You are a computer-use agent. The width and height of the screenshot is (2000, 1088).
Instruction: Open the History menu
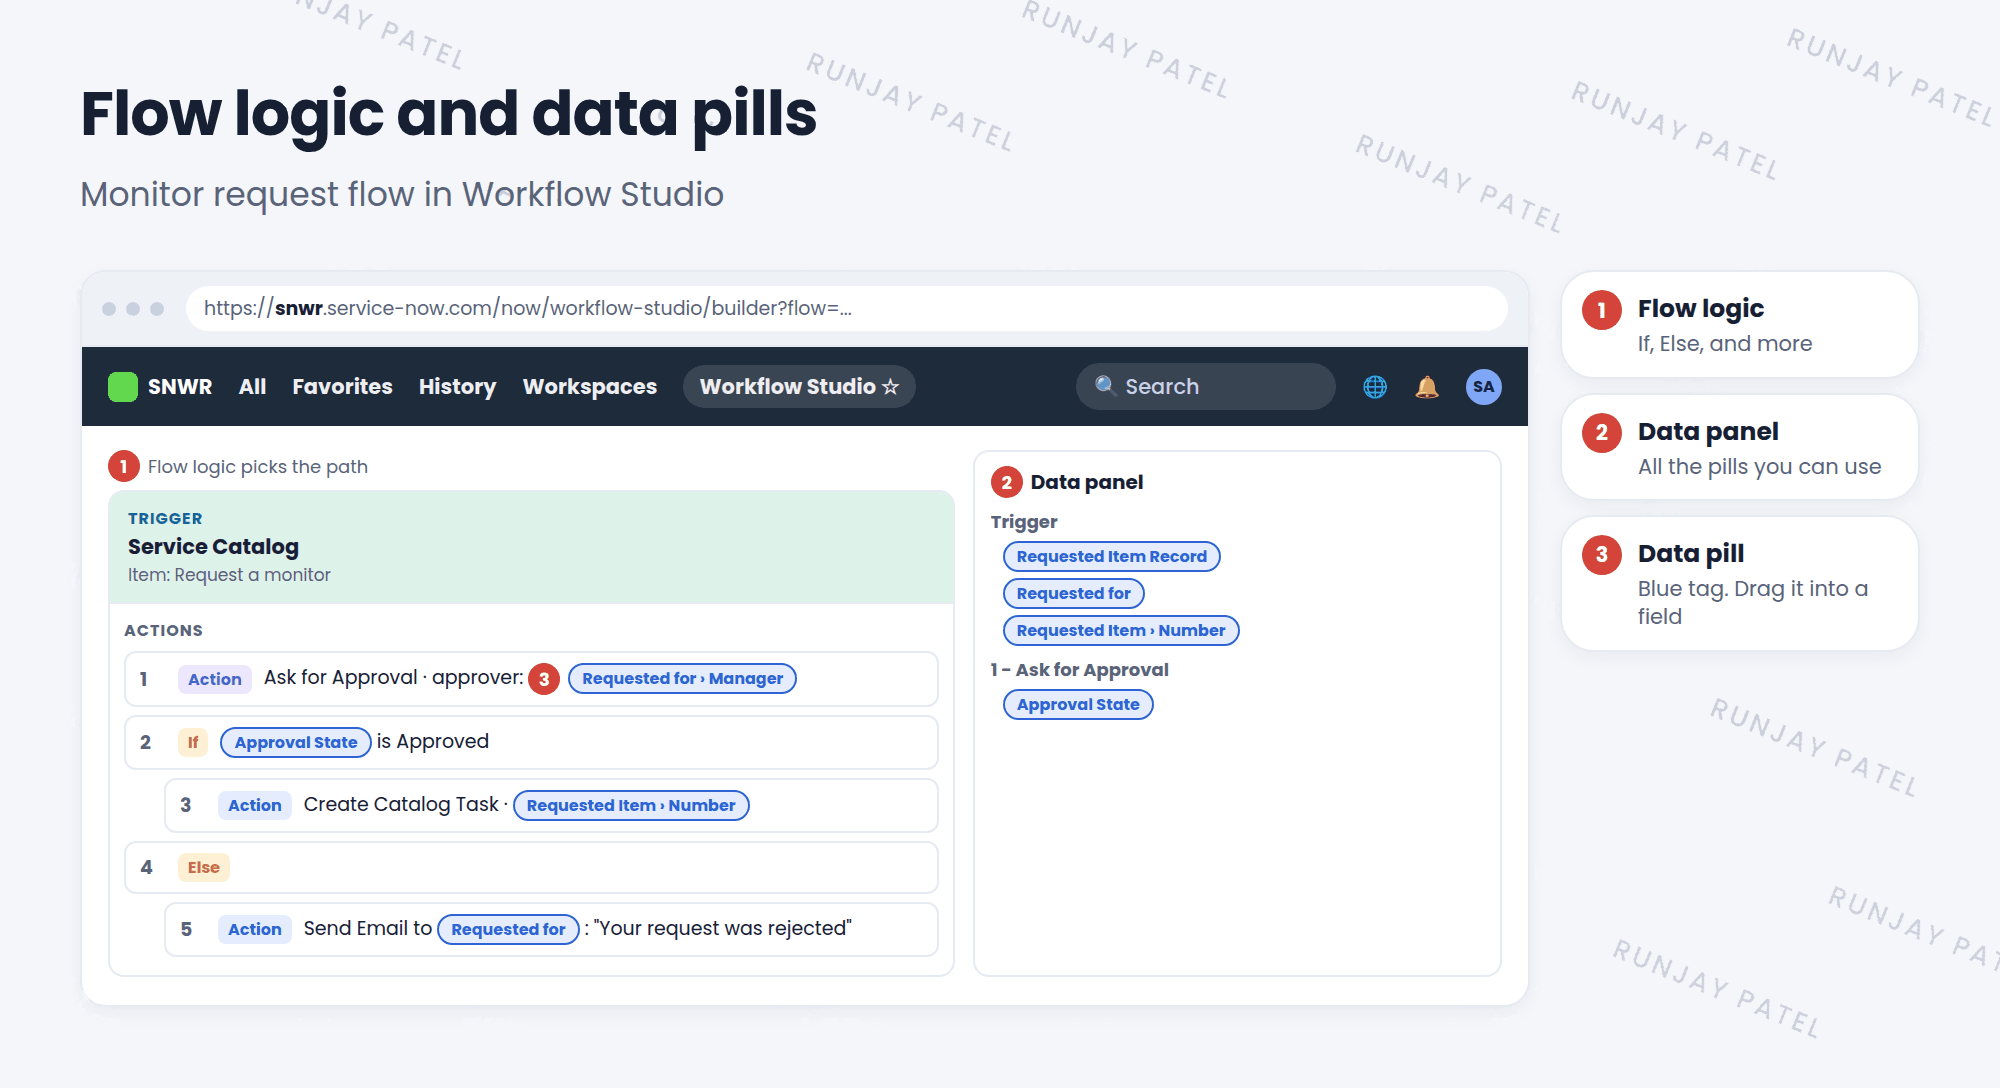coord(457,387)
